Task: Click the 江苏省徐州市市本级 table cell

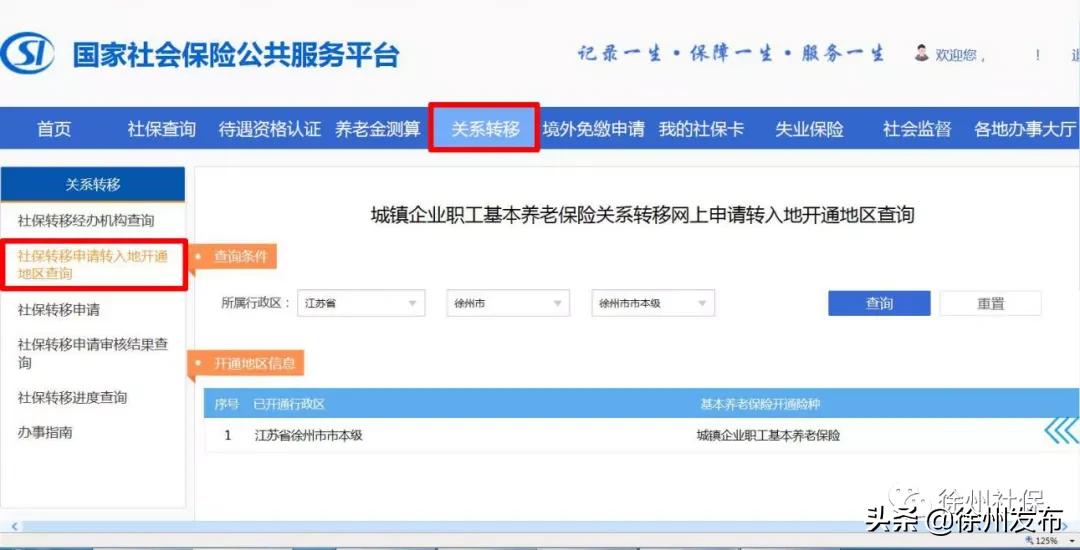Action: tap(309, 435)
